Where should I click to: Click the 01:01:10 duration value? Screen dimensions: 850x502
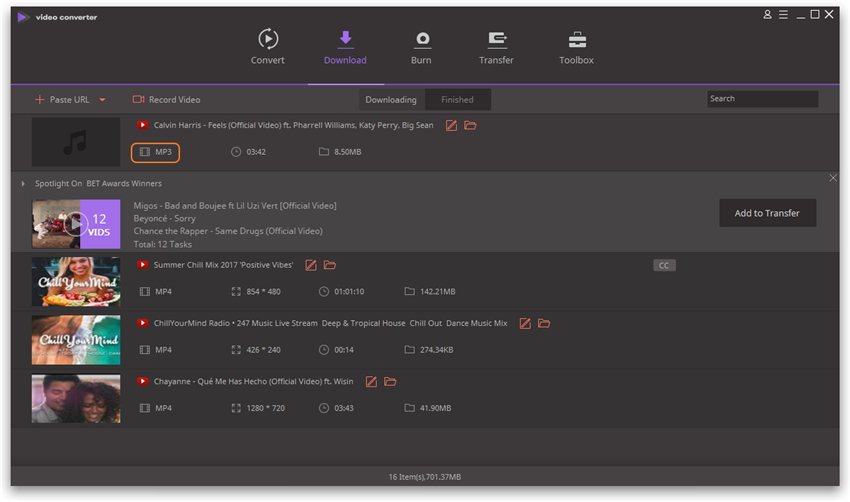pos(349,292)
